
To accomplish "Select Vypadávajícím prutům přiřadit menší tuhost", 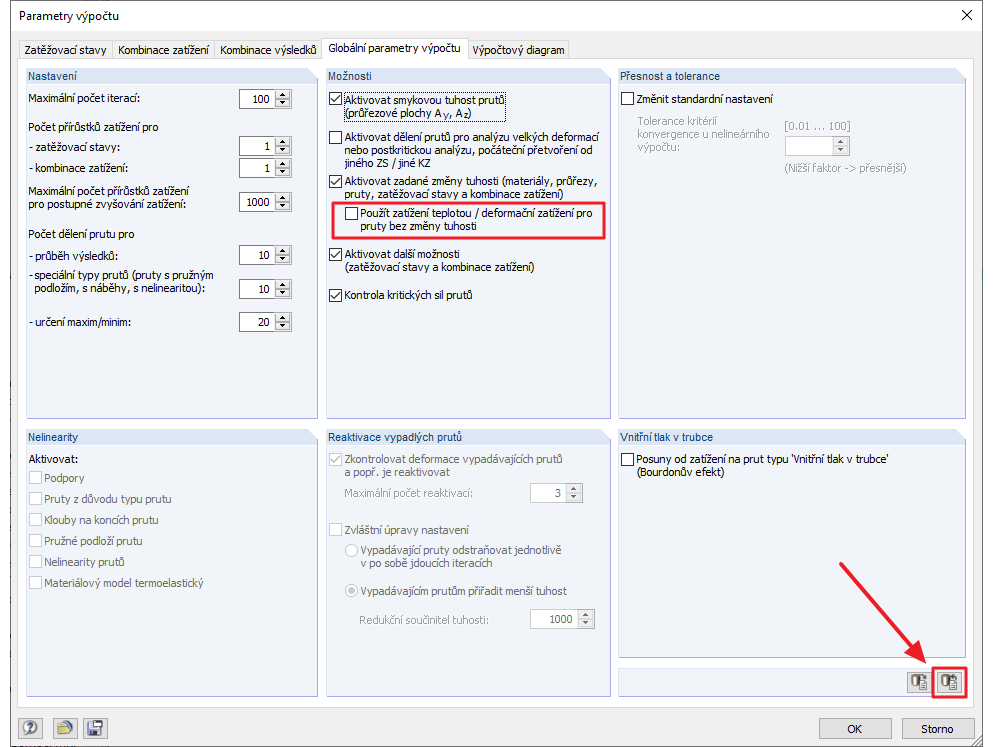I will [x=351, y=591].
